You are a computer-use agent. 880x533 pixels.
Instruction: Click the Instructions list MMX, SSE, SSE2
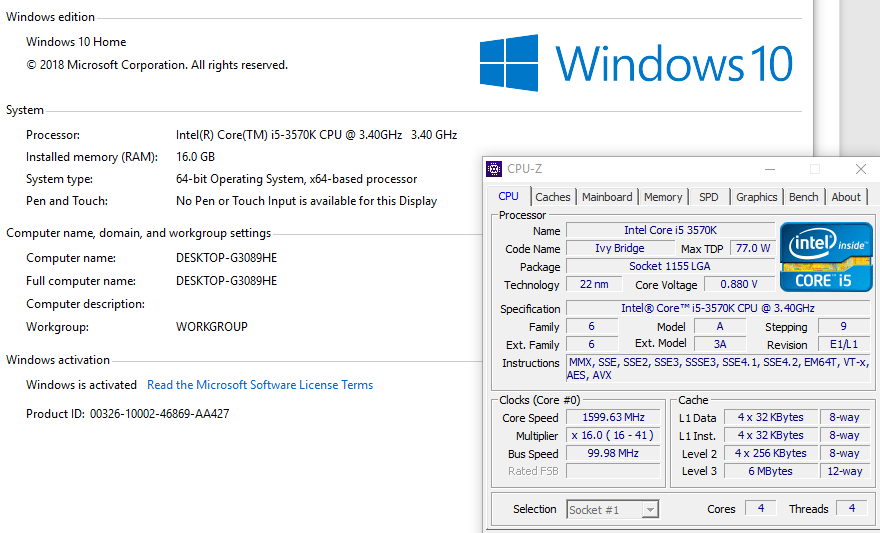(718, 369)
